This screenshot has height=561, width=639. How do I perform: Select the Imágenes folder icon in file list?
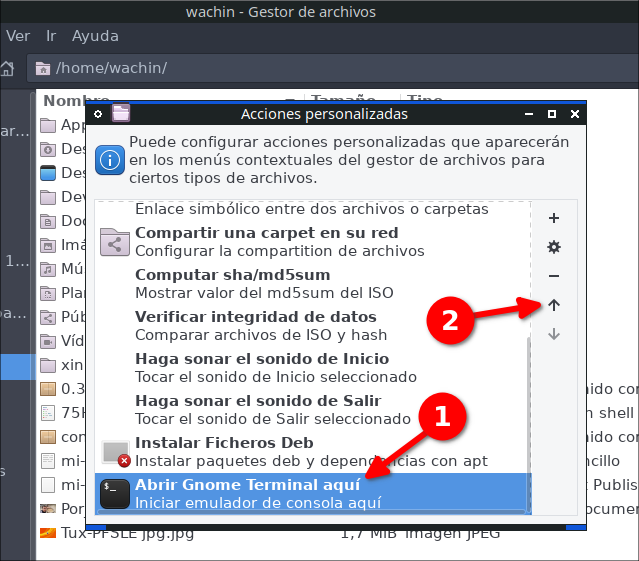(x=48, y=245)
